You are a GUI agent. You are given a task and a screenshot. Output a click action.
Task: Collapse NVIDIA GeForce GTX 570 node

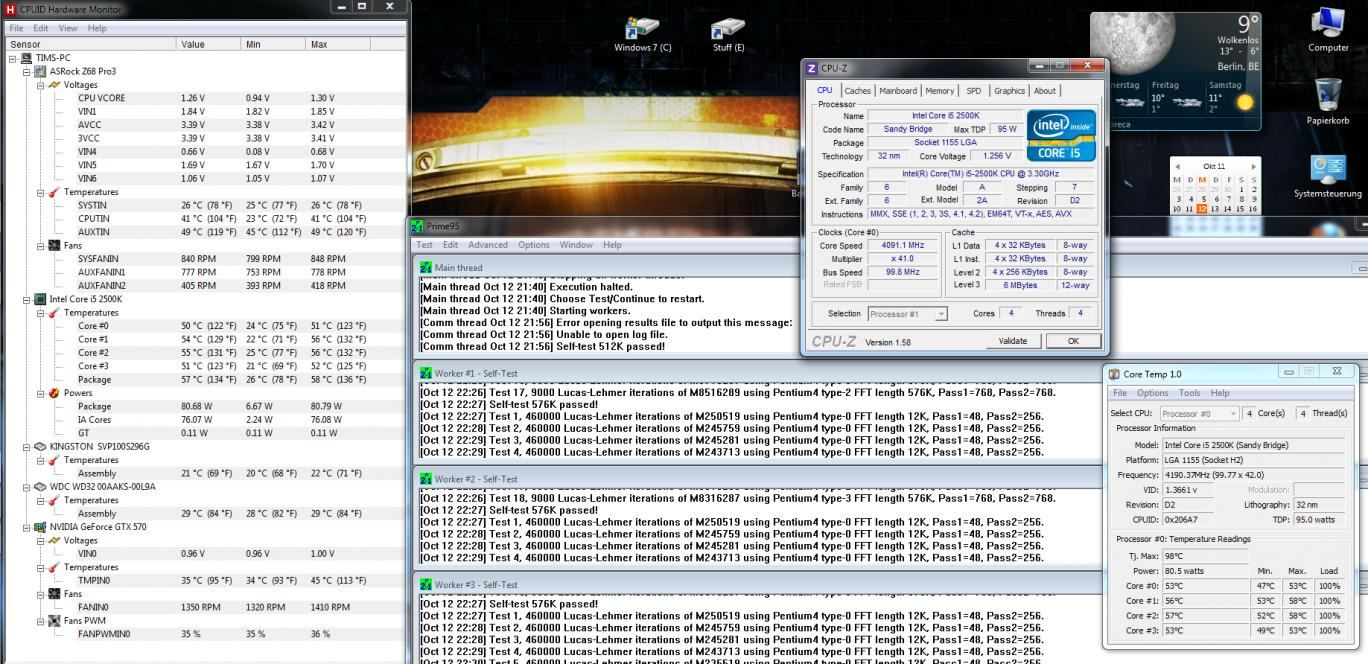click(x=28, y=526)
